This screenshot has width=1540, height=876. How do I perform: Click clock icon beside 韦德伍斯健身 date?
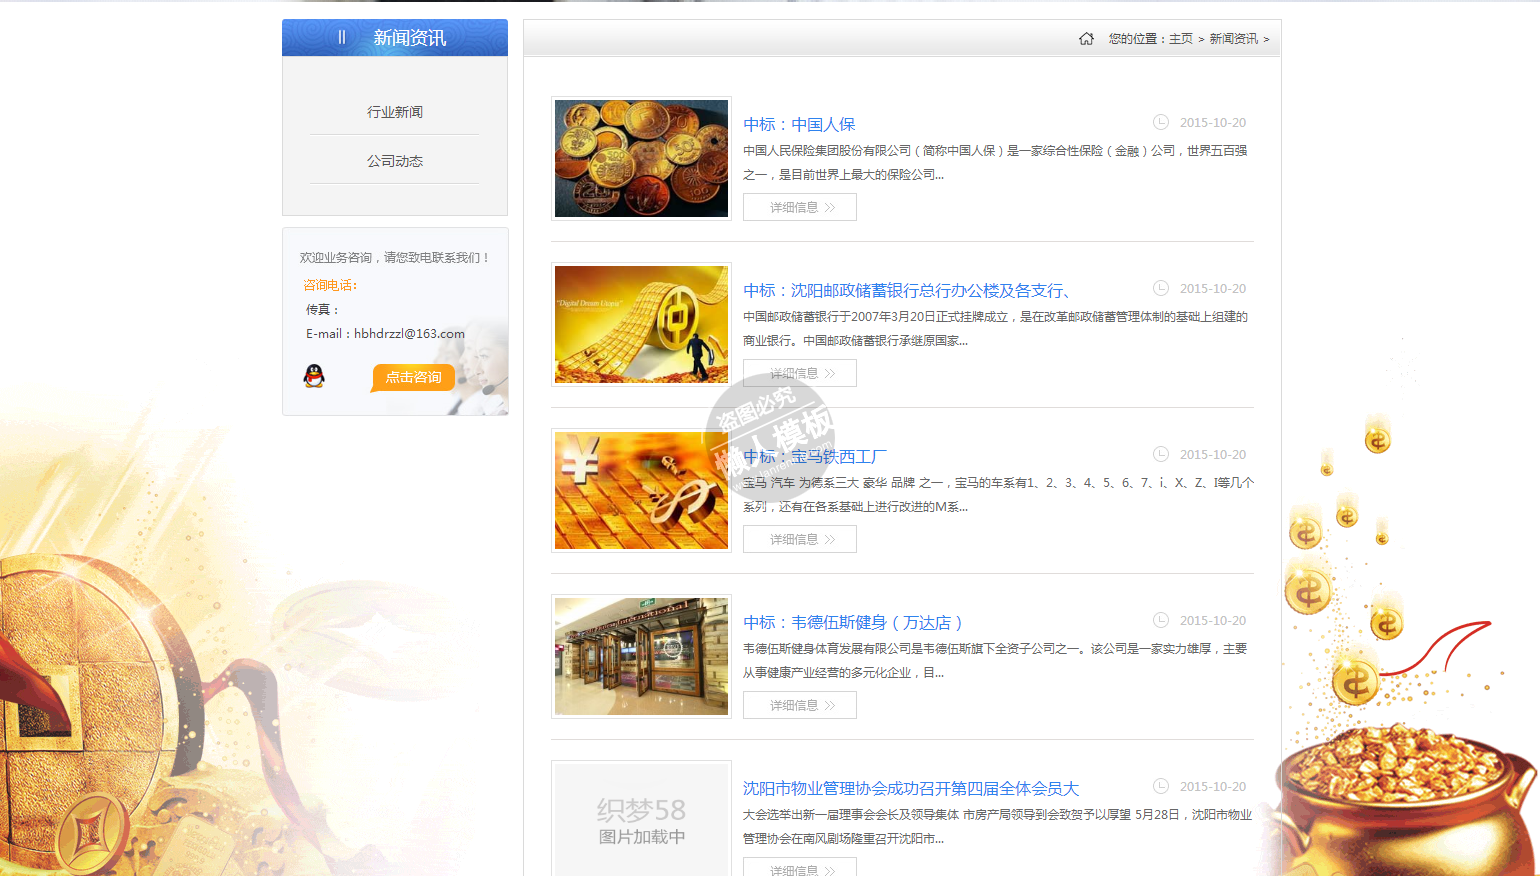(x=1161, y=620)
